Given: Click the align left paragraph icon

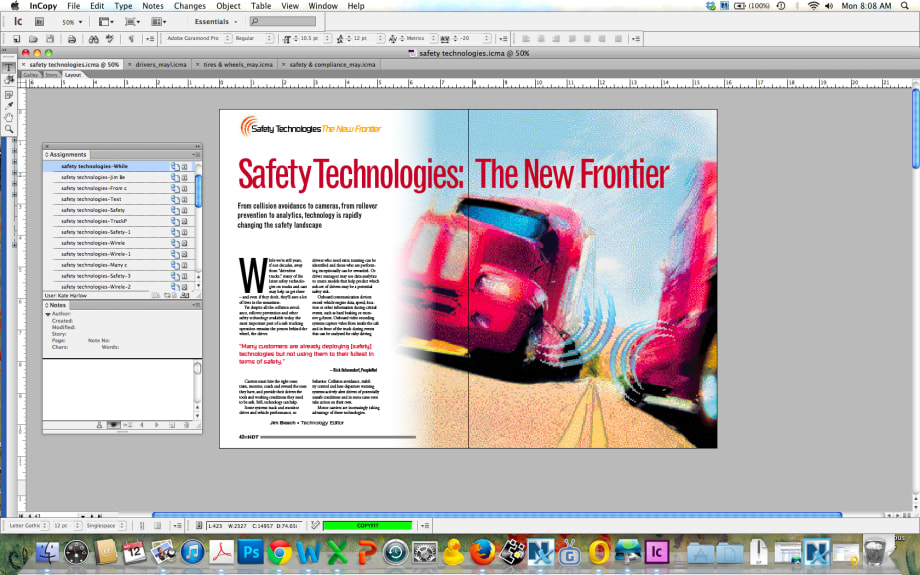Looking at the screenshot, I should coord(526,39).
